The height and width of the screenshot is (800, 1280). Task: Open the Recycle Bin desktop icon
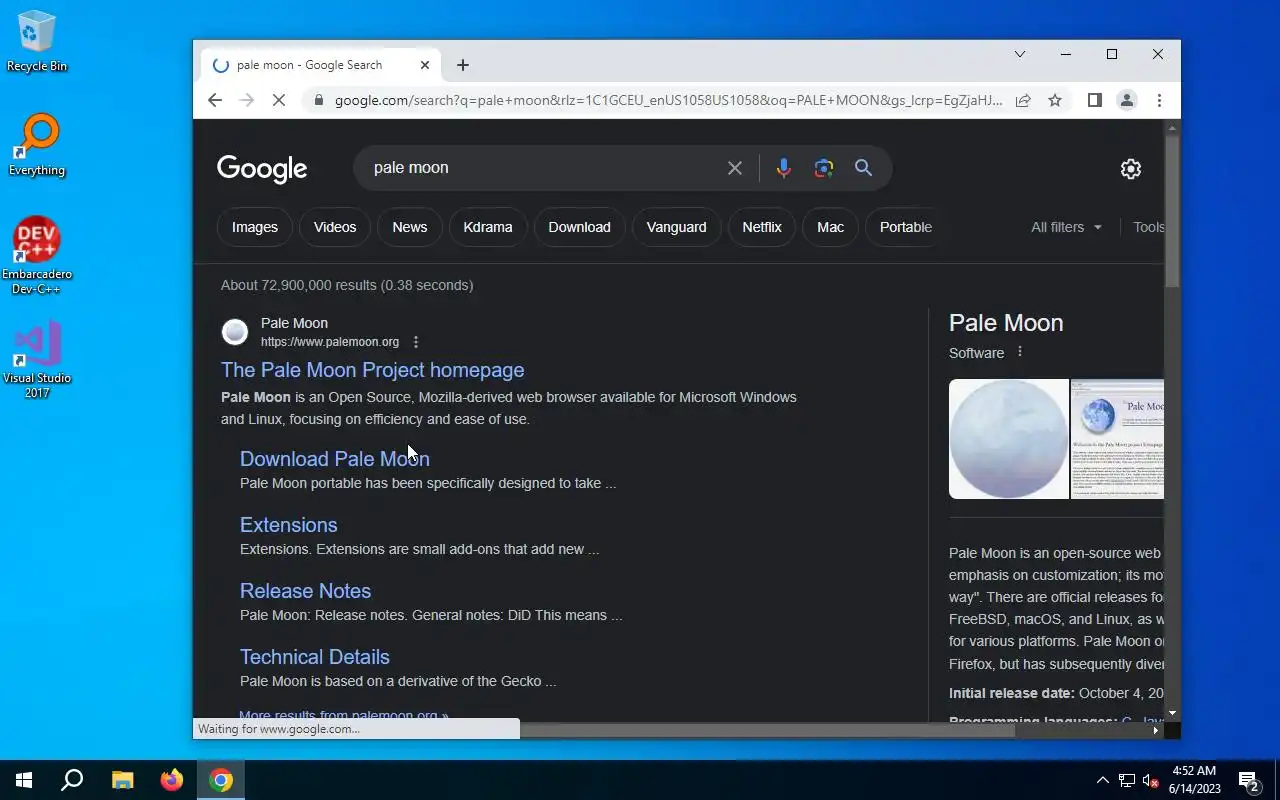click(37, 42)
